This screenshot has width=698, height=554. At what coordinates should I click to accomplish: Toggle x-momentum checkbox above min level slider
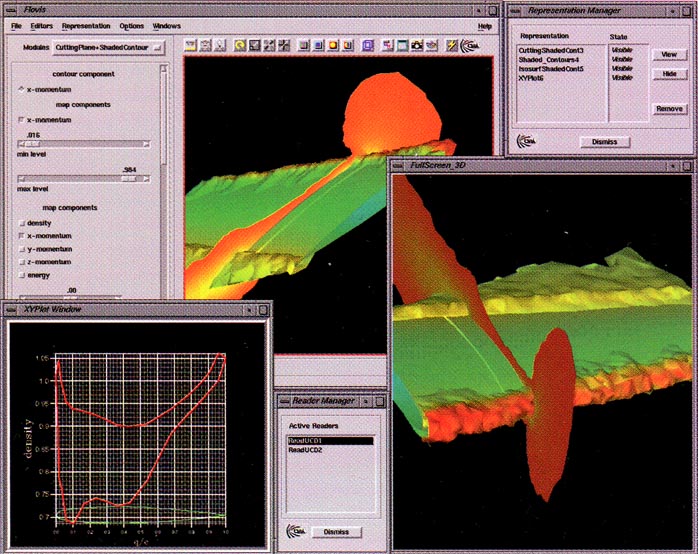click(x=21, y=120)
